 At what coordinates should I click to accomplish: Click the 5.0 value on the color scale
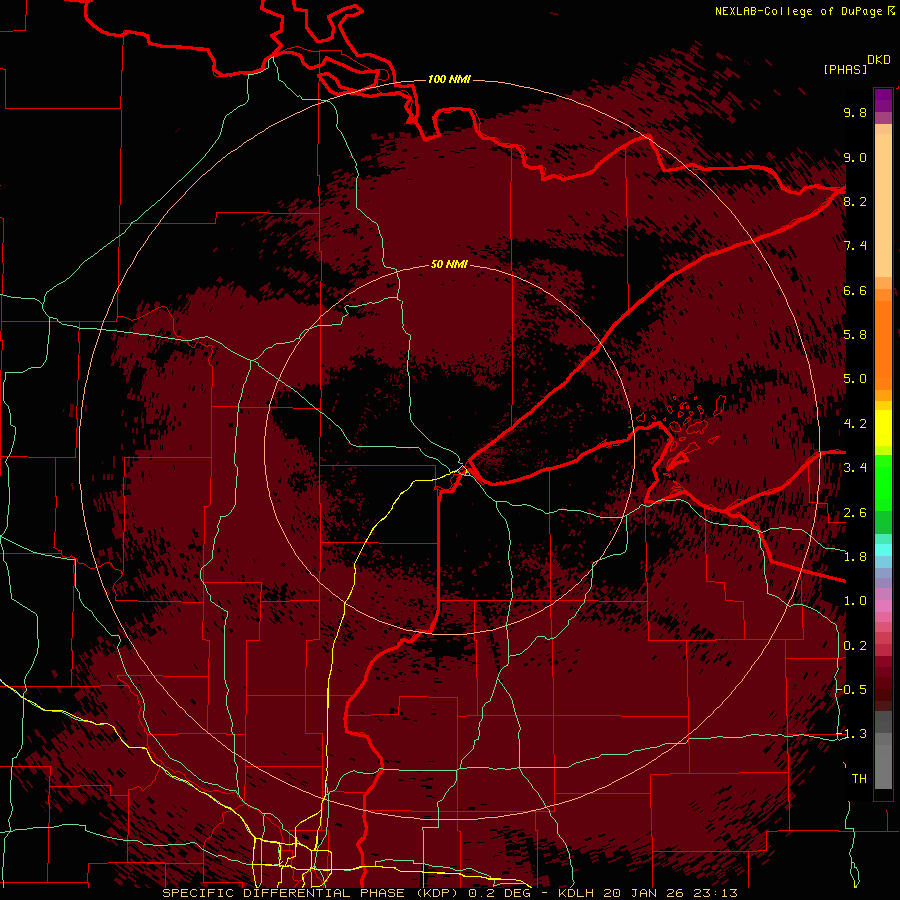click(x=855, y=379)
